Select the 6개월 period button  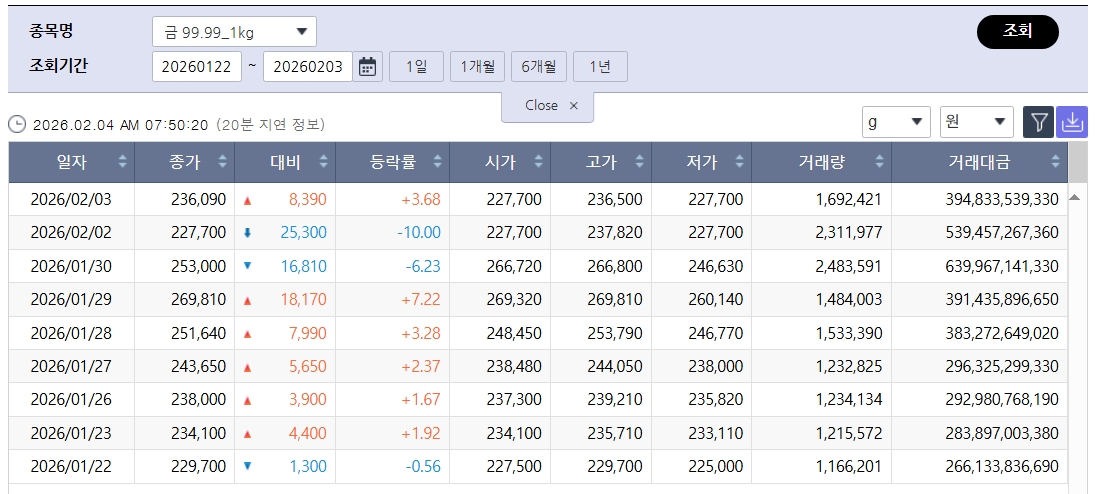539,67
